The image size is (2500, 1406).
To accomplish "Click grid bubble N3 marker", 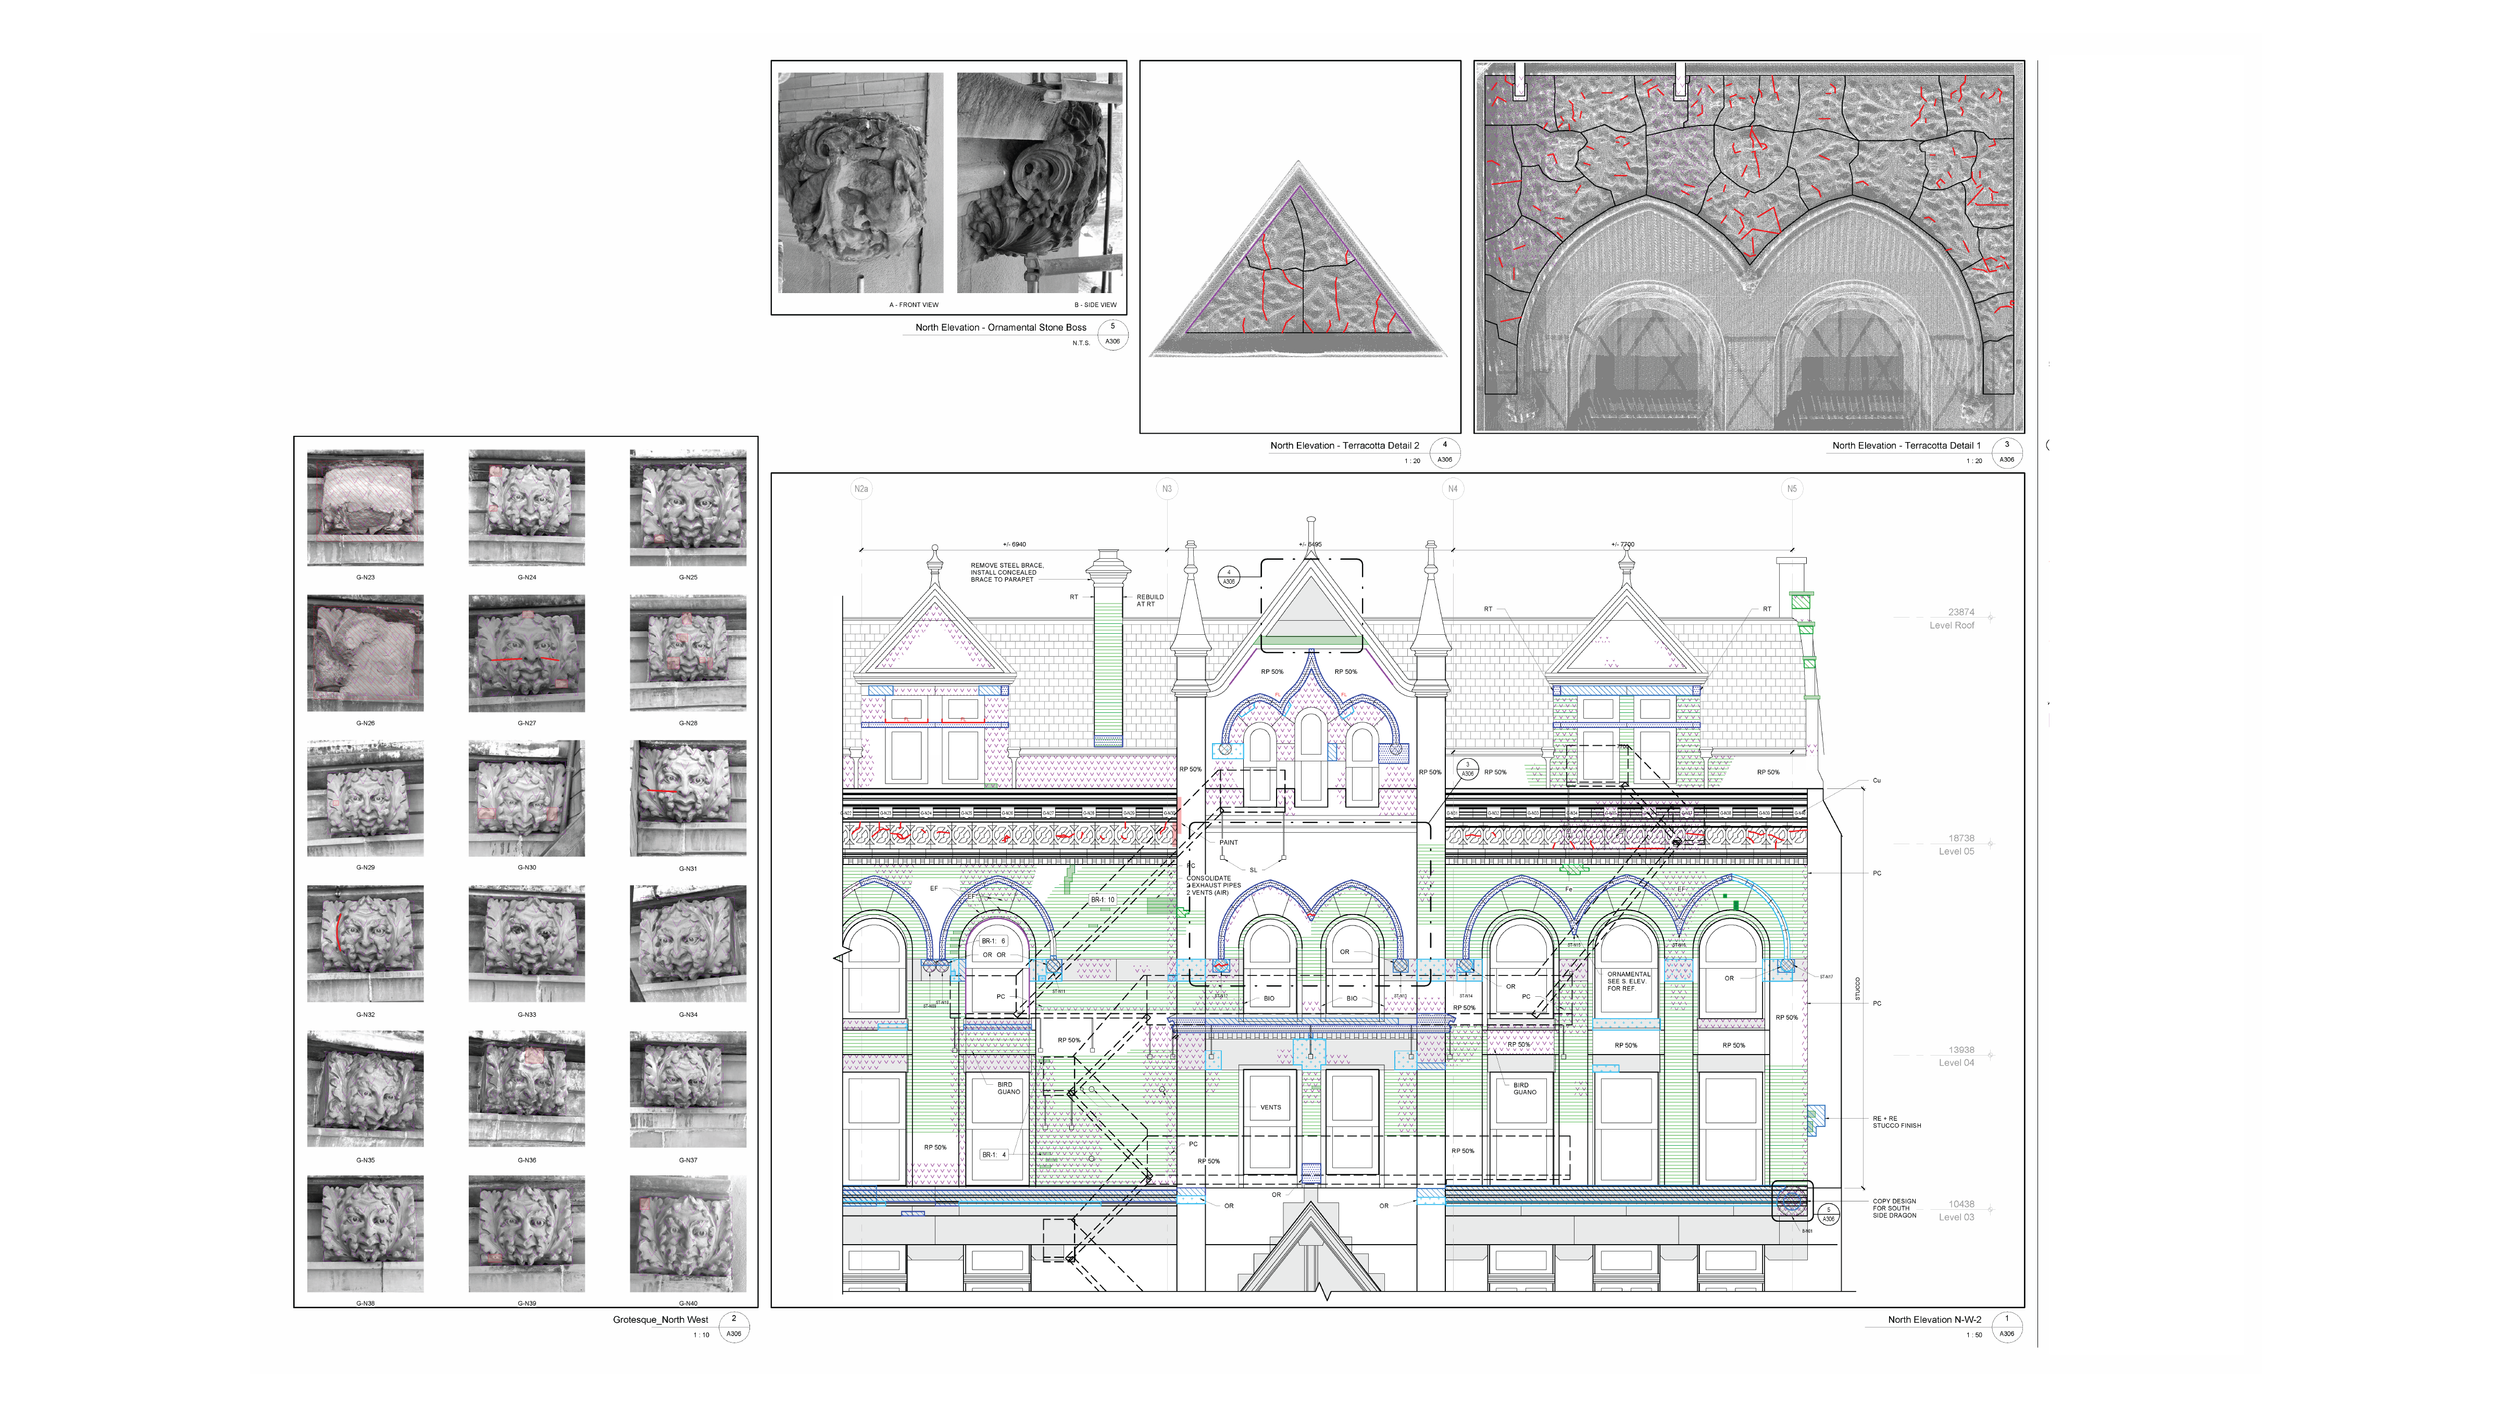I will point(1166,489).
